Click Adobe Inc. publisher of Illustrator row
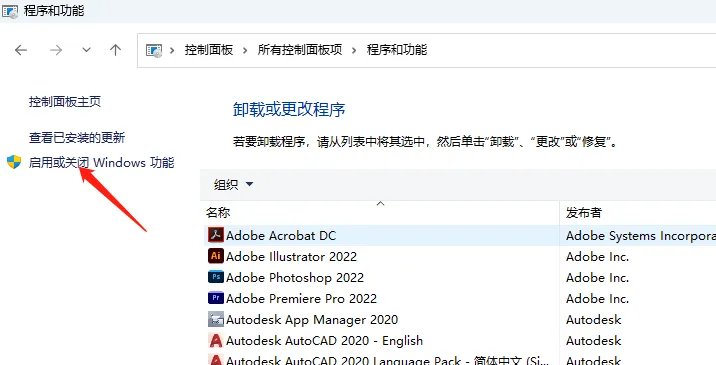Image resolution: width=716 pixels, height=365 pixels. click(x=597, y=257)
